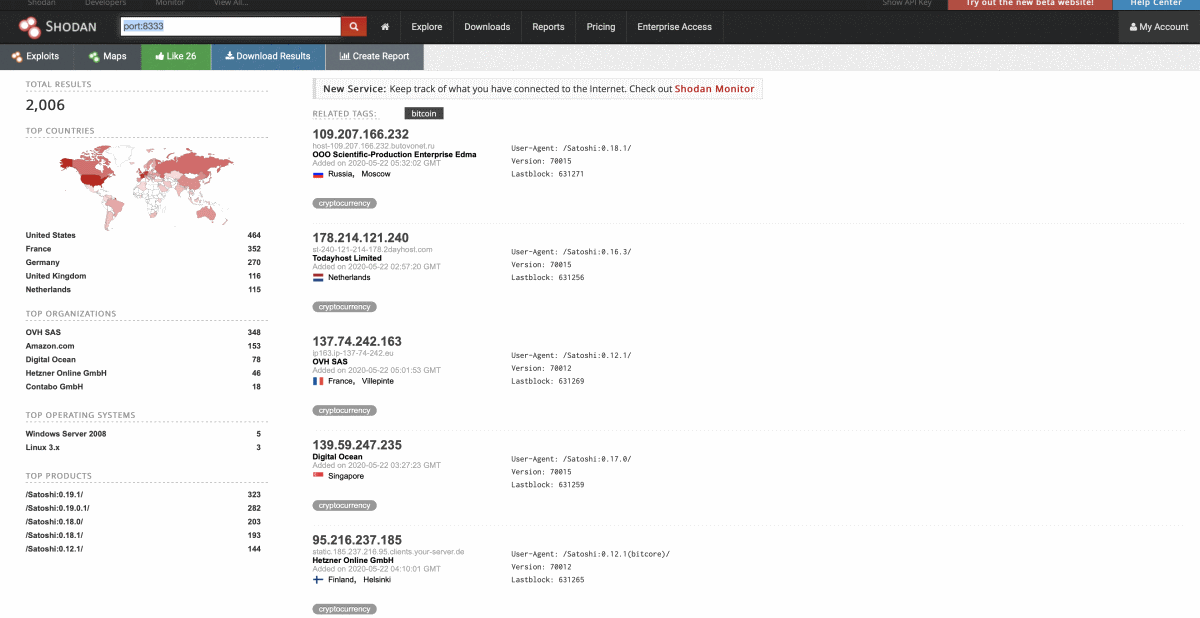Filter by /Satoshi:0.18.0/ product
This screenshot has width=1200, height=618.
[55, 521]
